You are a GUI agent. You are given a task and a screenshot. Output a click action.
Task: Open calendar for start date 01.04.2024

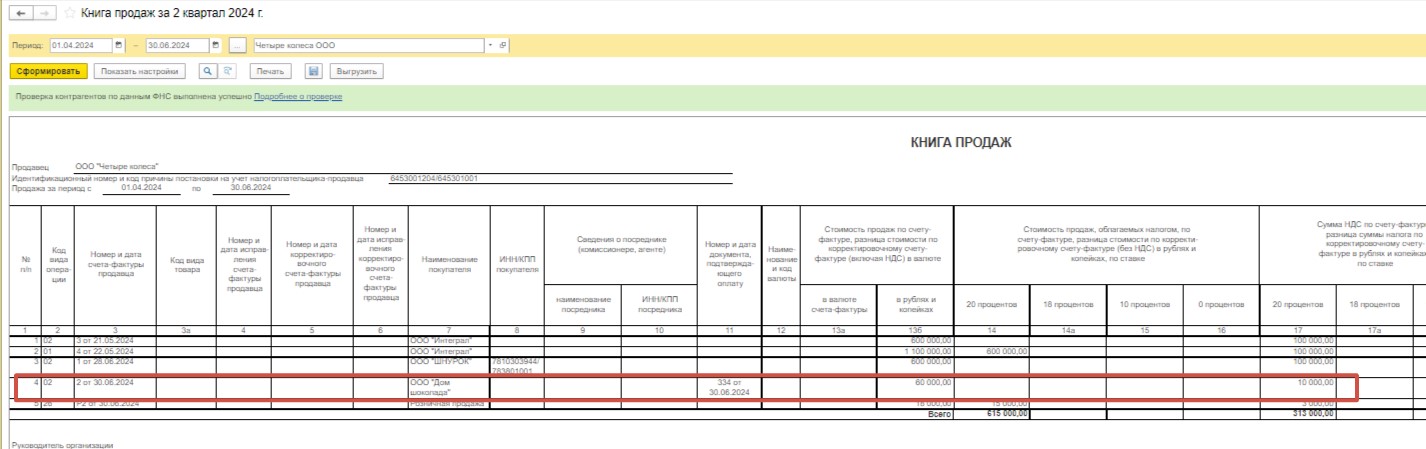pyautogui.click(x=118, y=45)
